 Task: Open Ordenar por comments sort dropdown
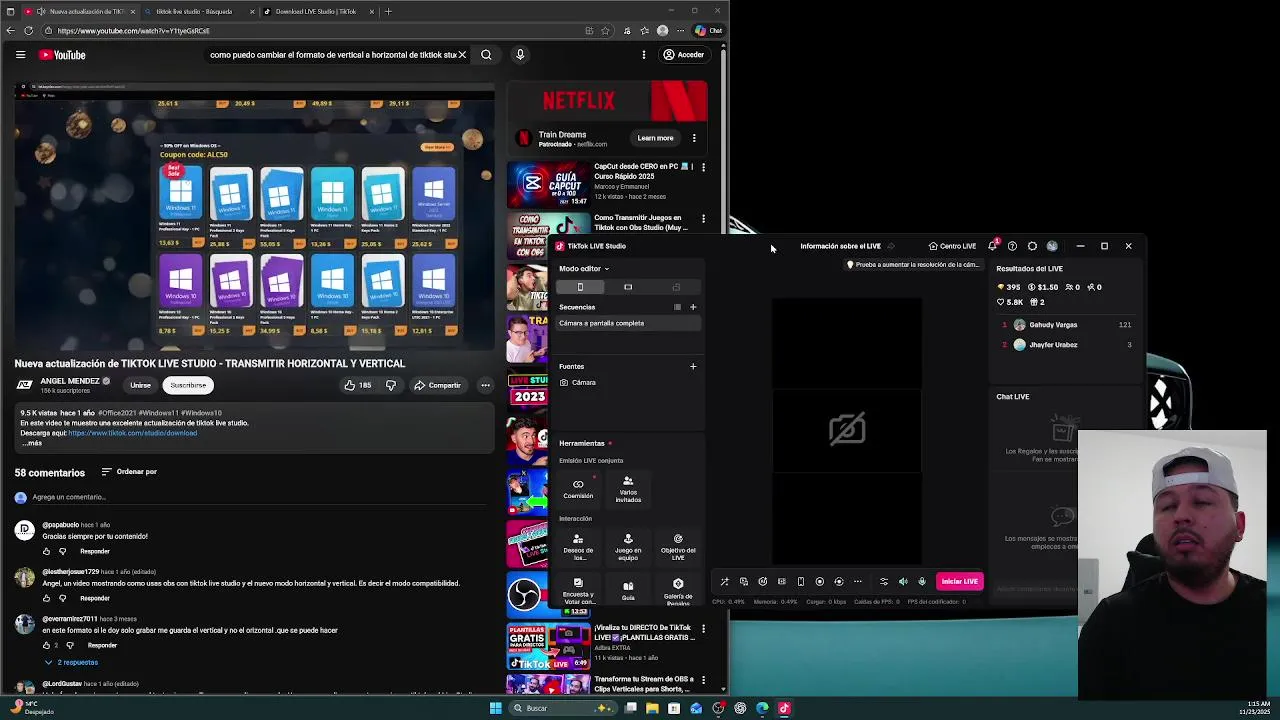coord(129,472)
